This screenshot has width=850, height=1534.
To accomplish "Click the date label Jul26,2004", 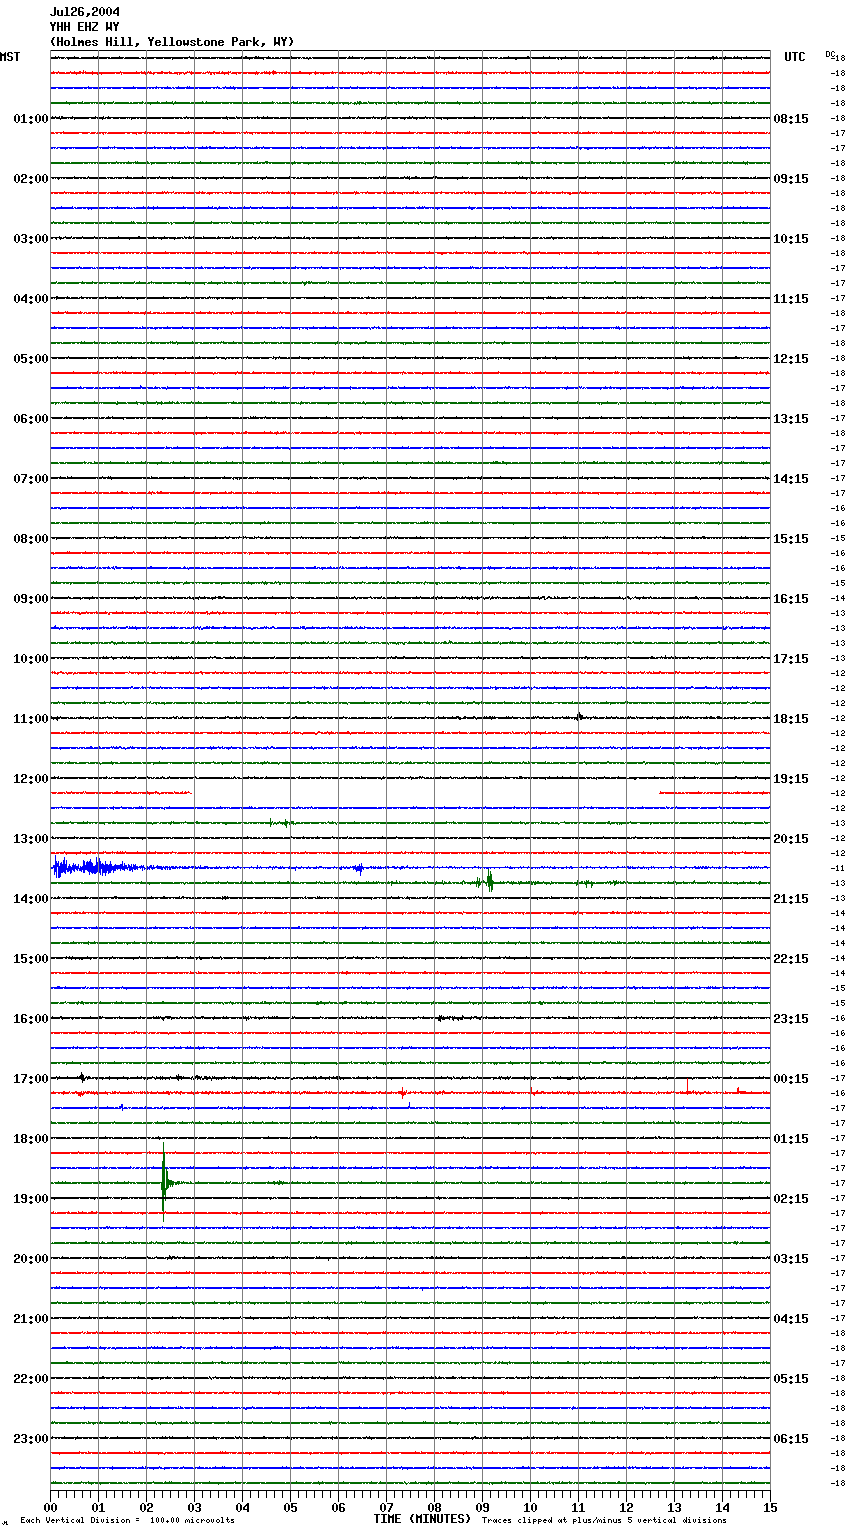I will (85, 12).
